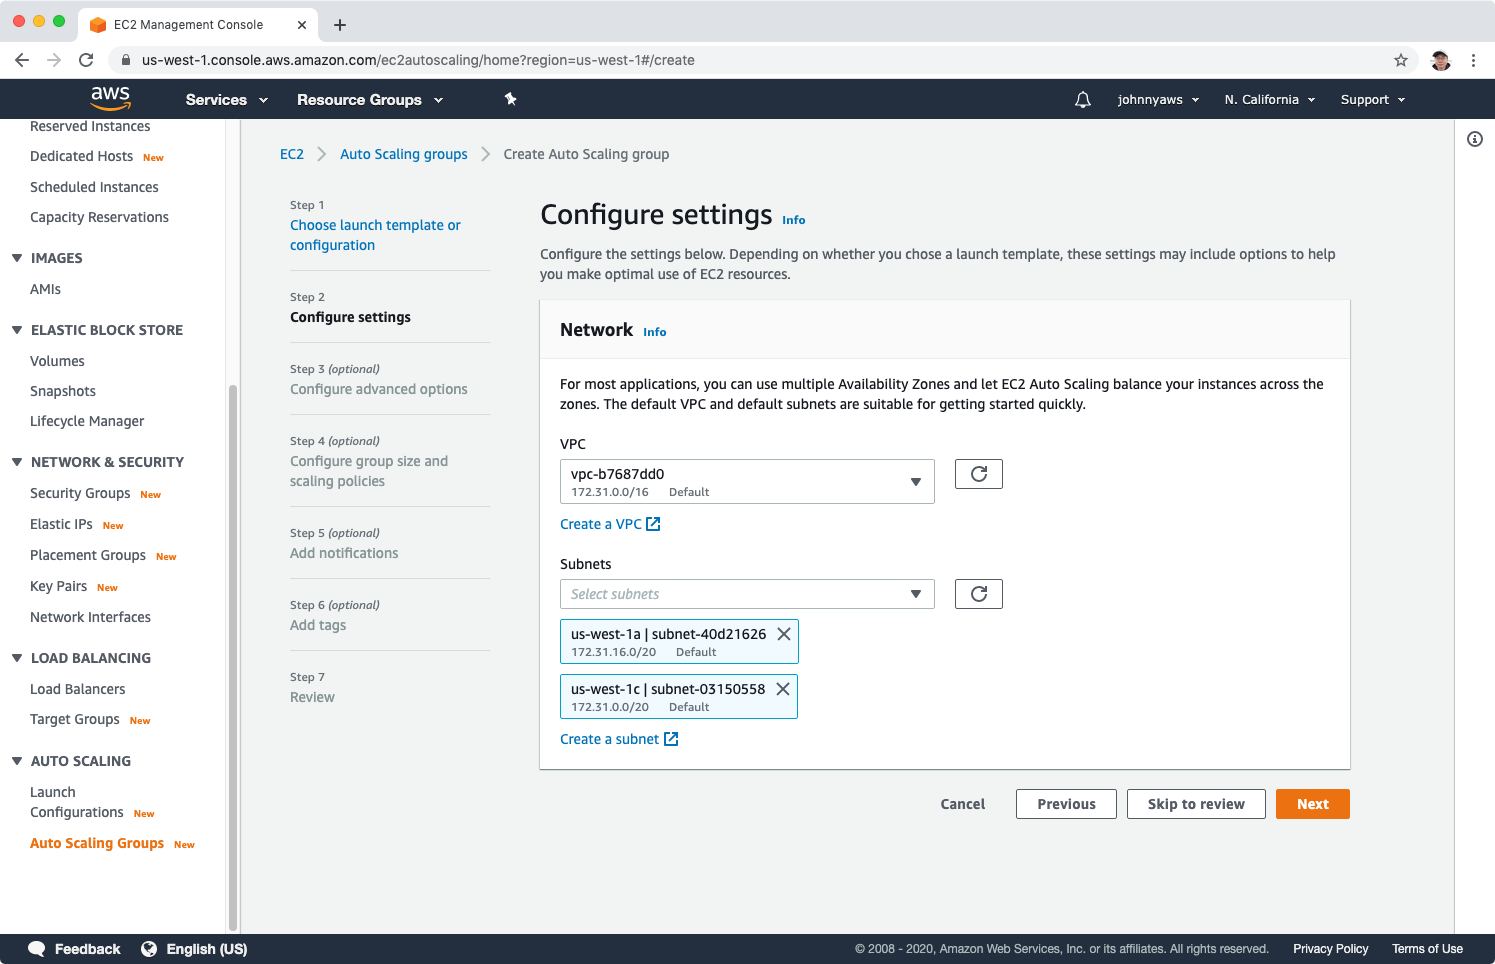Open the Resource Groups menu

(370, 100)
